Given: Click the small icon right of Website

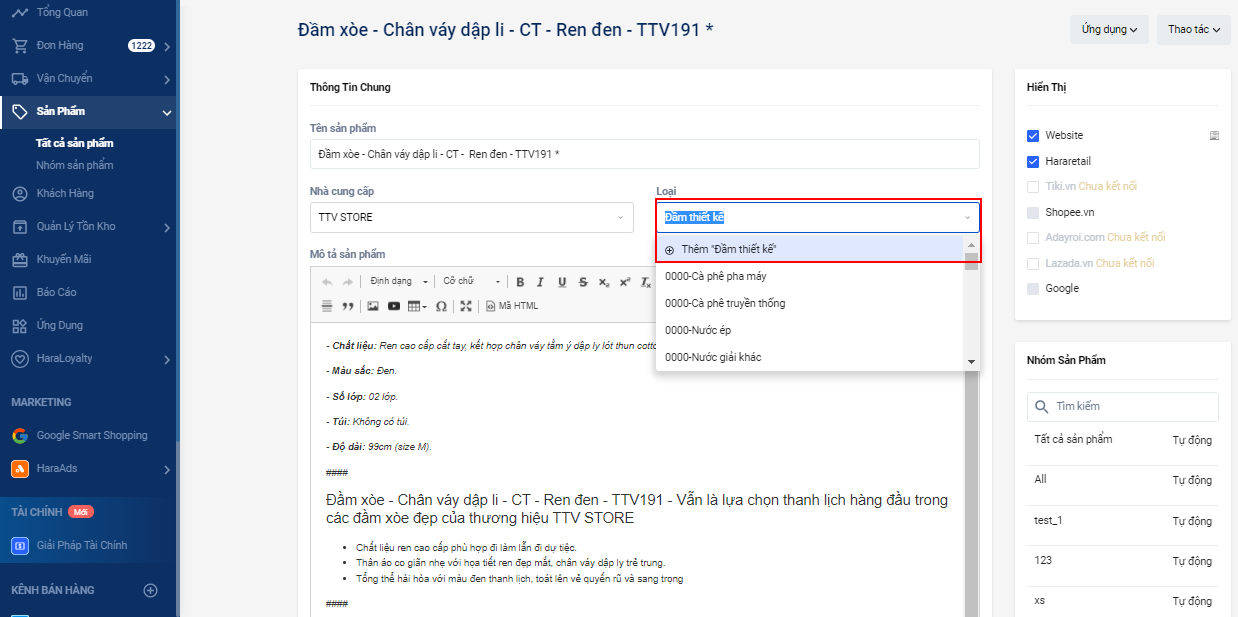Looking at the screenshot, I should [x=1214, y=135].
